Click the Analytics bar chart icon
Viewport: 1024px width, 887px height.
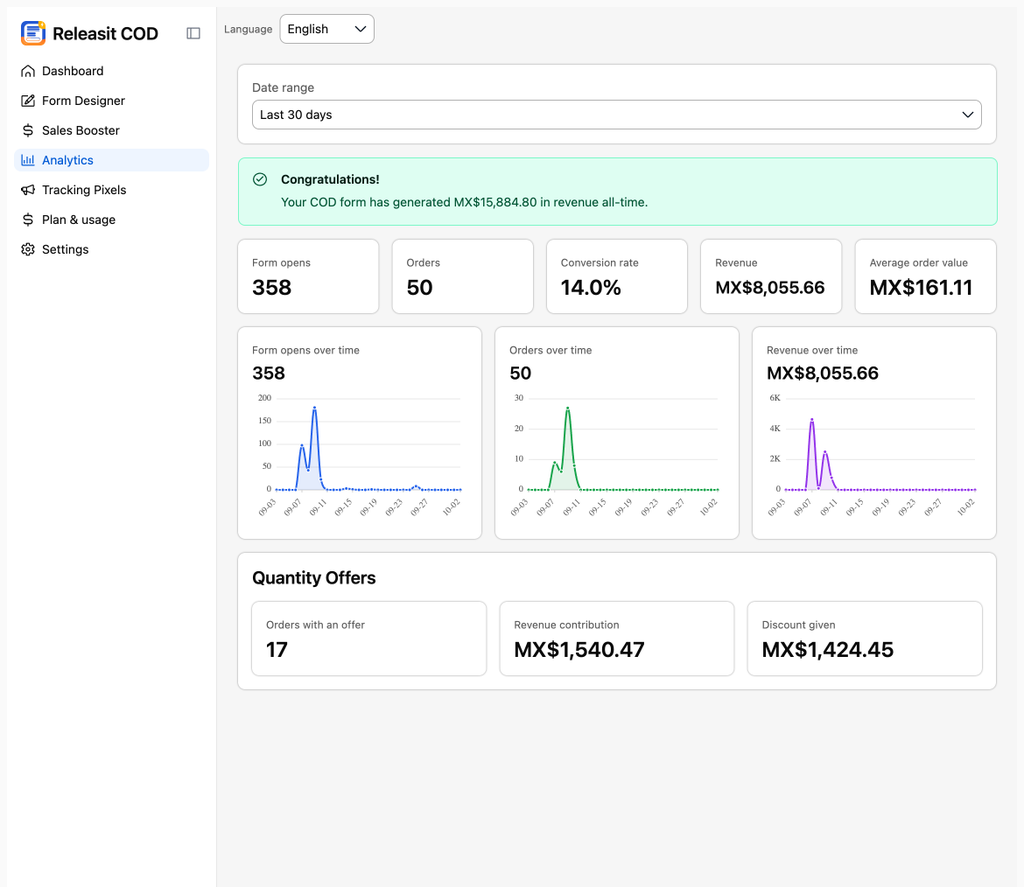click(27, 160)
